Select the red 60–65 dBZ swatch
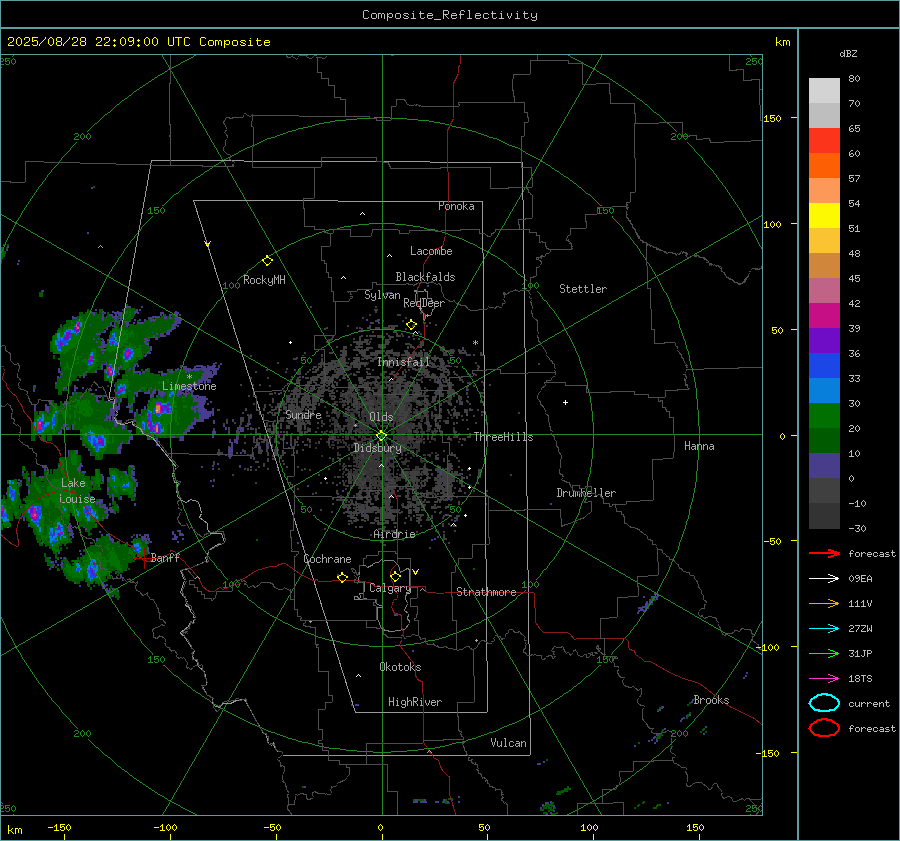Viewport: 900px width, 841px height. click(824, 141)
